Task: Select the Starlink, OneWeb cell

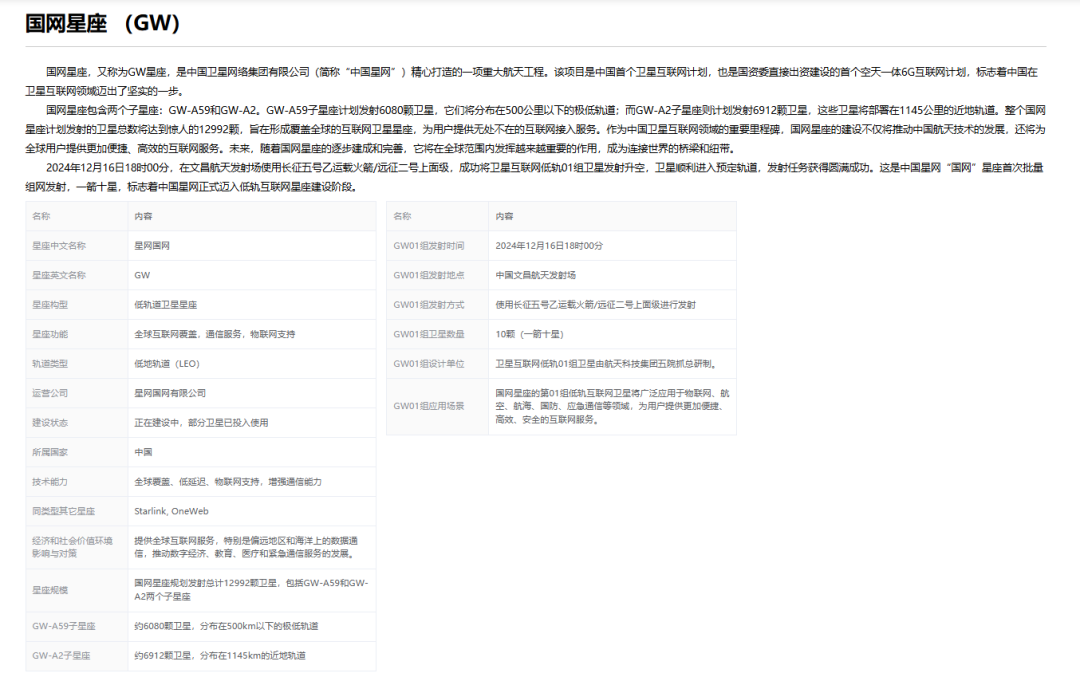Action: pos(171,511)
